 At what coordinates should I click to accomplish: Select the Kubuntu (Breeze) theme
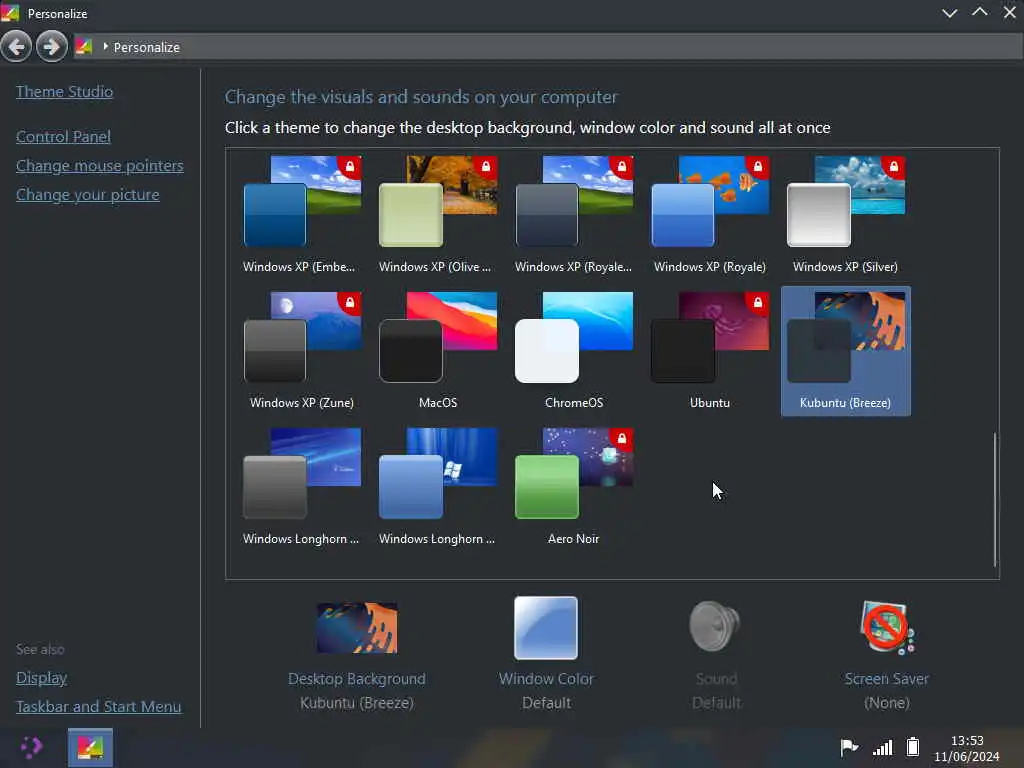coord(846,351)
